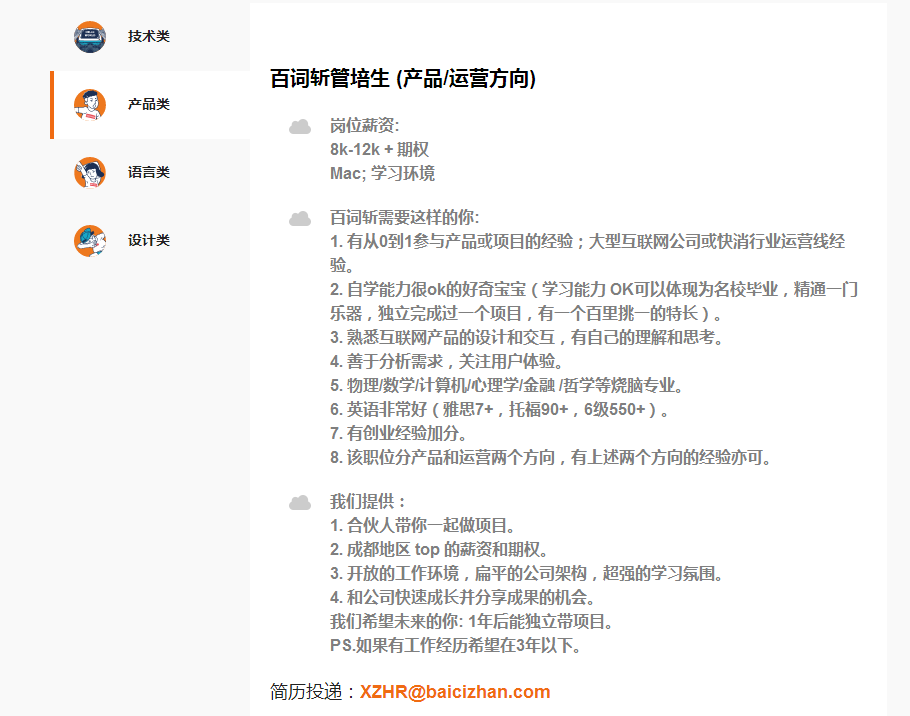Click requirement 3 熟悉互联网产品的设计和交互
Image resolution: width=910 pixels, height=716 pixels.
(526, 337)
